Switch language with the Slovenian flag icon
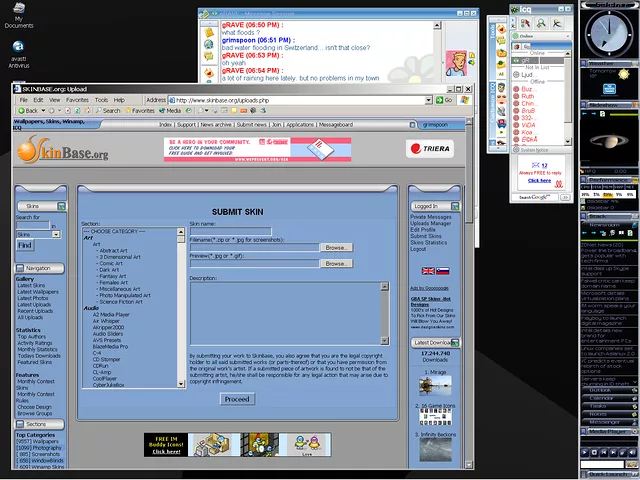The width and height of the screenshot is (640, 480). [x=443, y=271]
